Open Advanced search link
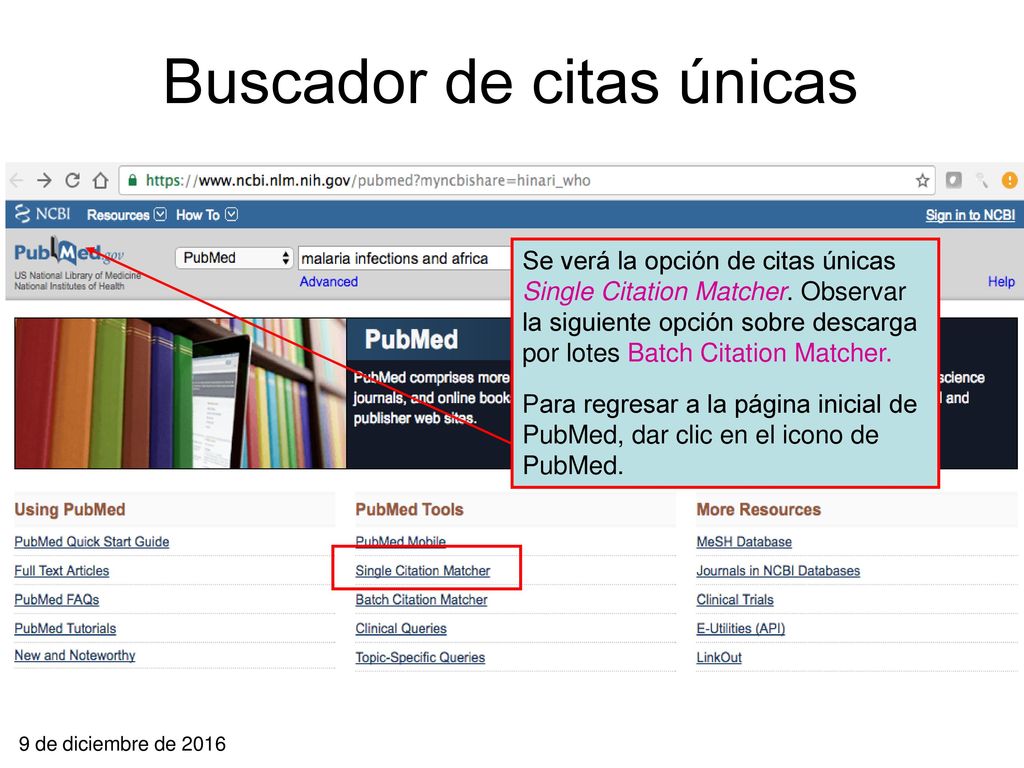Viewport: 1024px width, 768px height. click(328, 281)
